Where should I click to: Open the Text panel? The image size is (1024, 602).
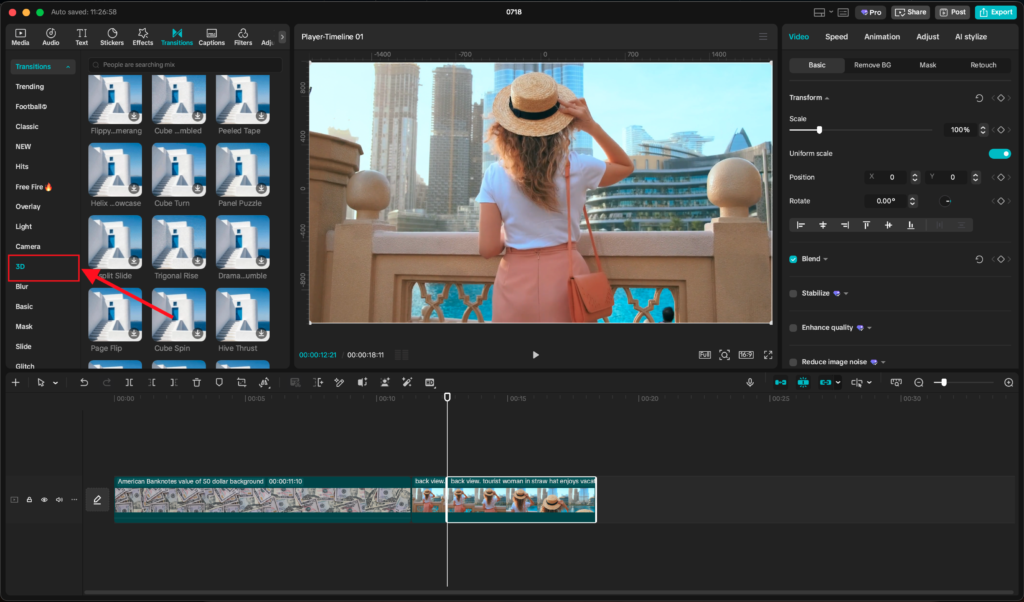(x=82, y=37)
